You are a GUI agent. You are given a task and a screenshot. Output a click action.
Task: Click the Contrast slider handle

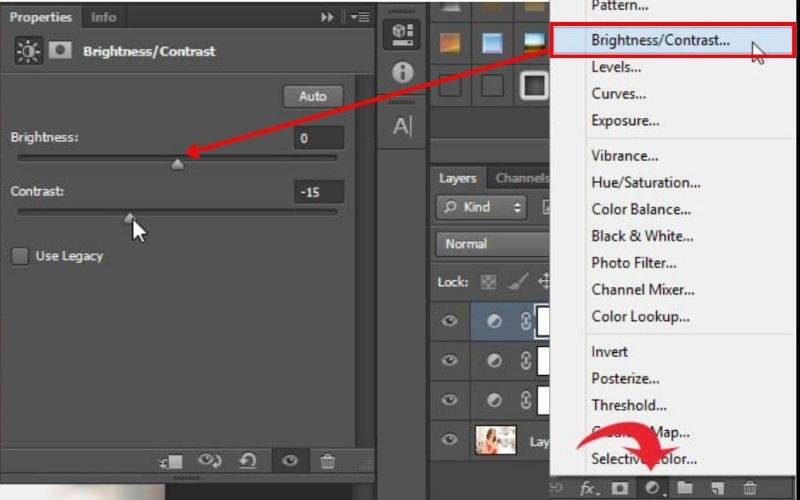[x=129, y=218]
